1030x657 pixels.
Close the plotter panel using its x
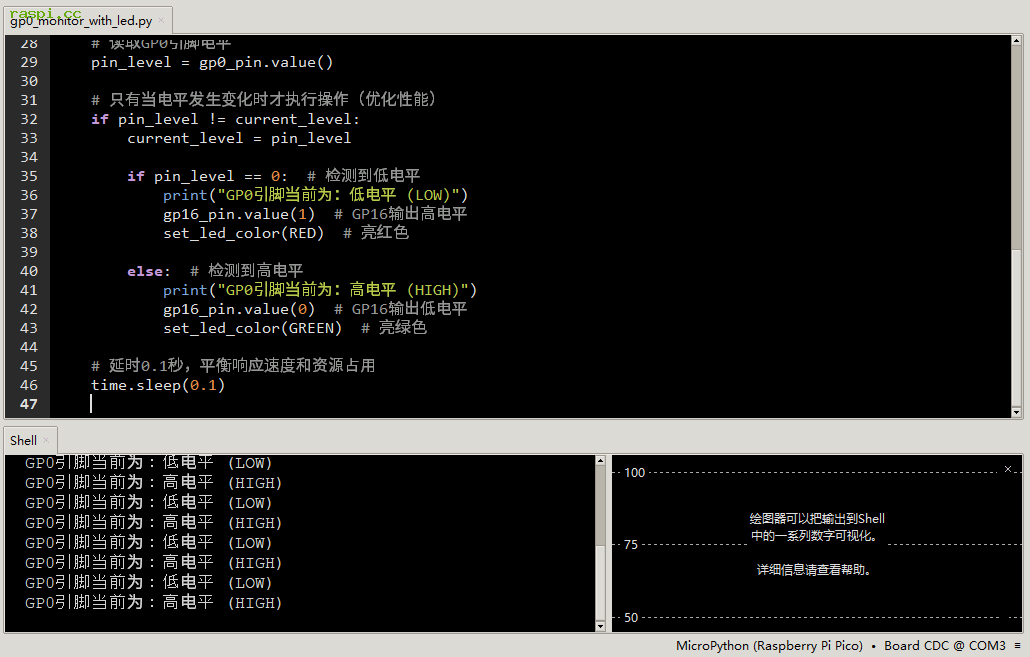pyautogui.click(x=1007, y=469)
